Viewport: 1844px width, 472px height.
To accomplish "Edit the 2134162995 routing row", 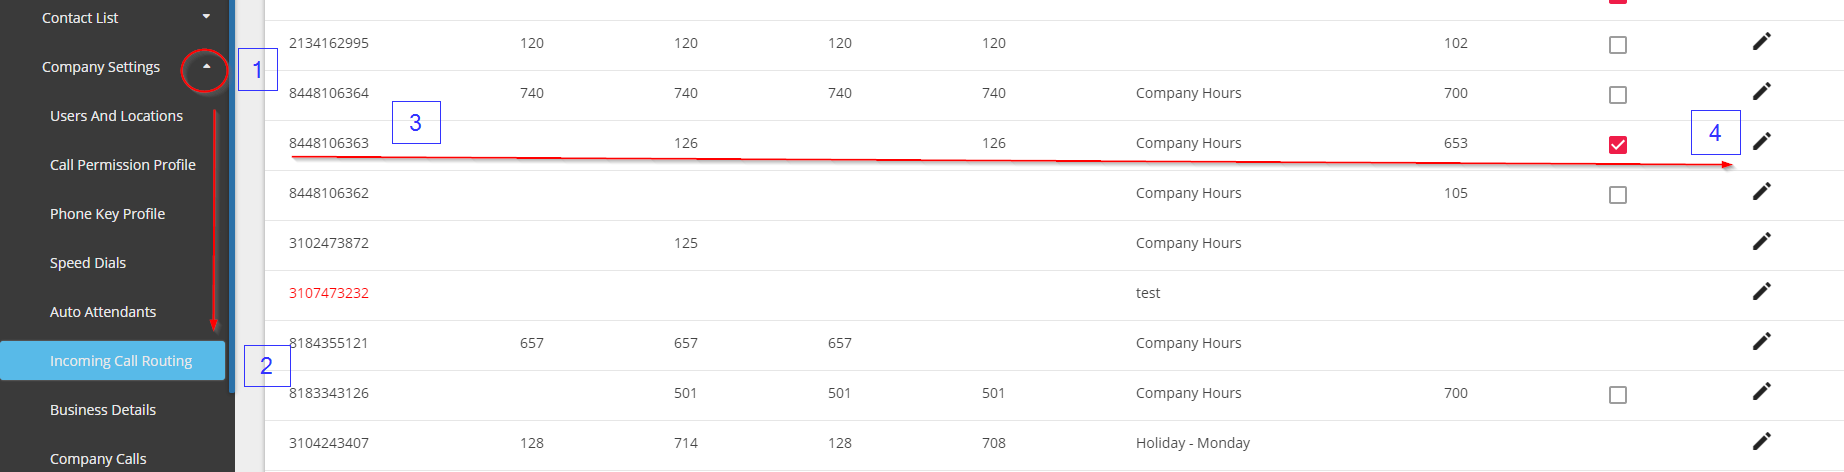I will pyautogui.click(x=1761, y=41).
